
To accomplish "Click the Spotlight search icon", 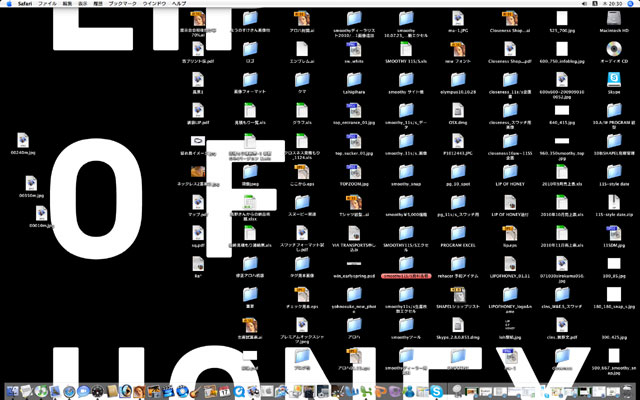I will [631, 5].
